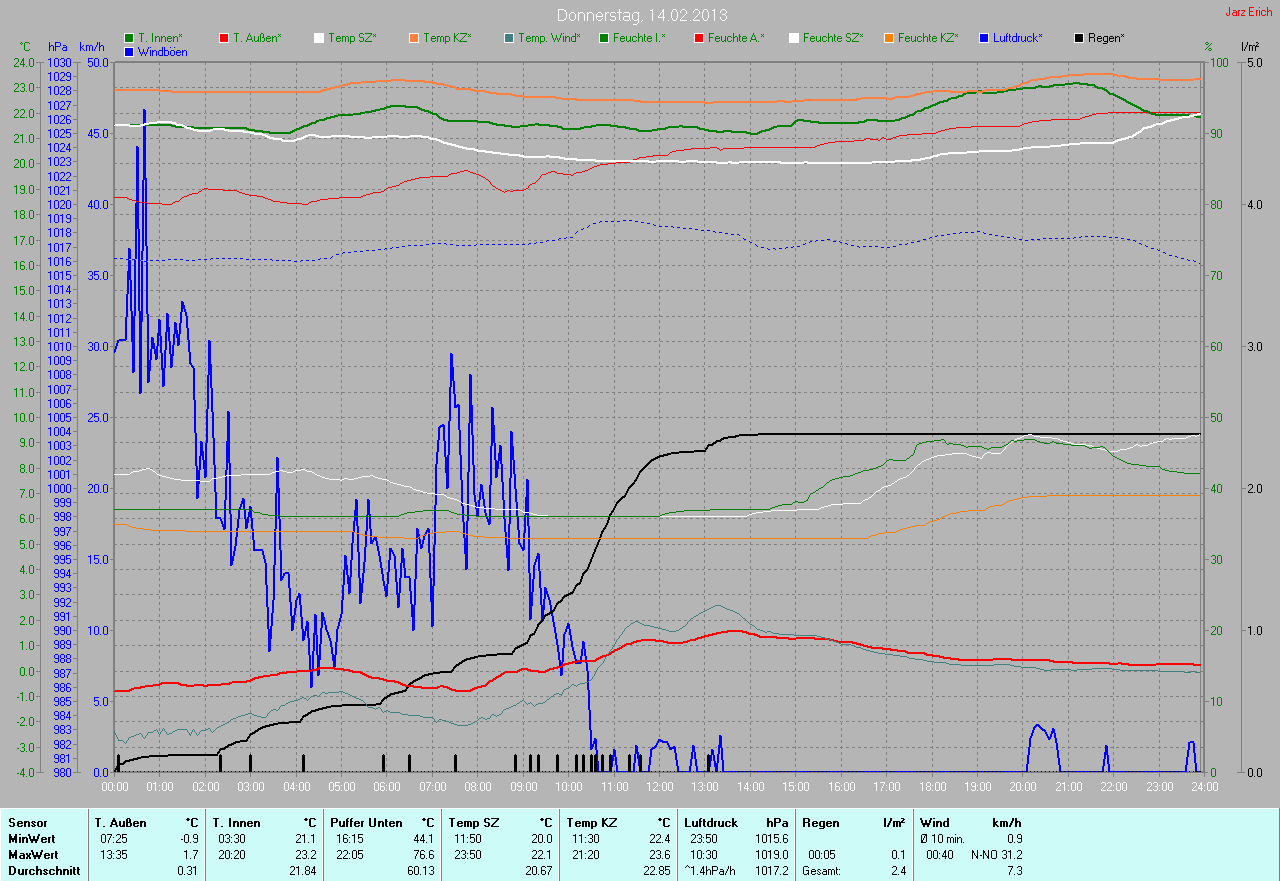Click the hPa unit label above the left axis

pos(59,47)
